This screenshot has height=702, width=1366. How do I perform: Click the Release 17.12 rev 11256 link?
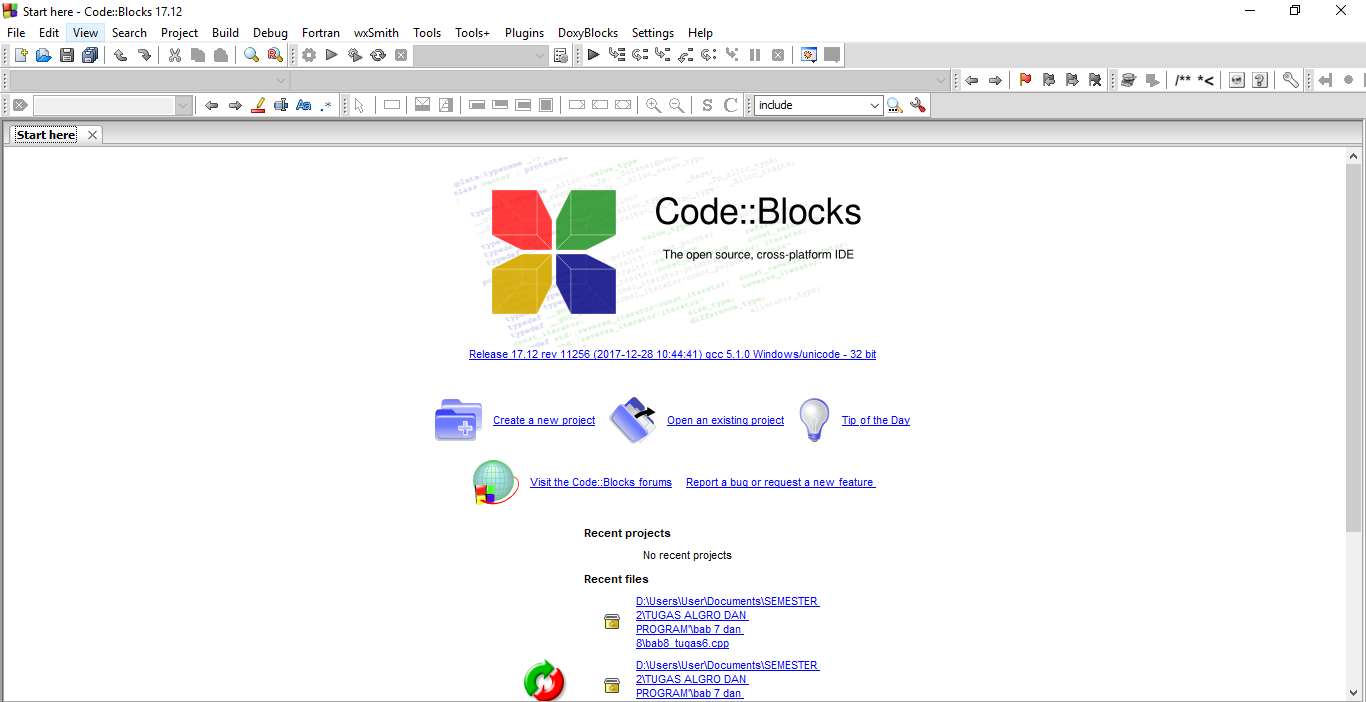click(672, 354)
